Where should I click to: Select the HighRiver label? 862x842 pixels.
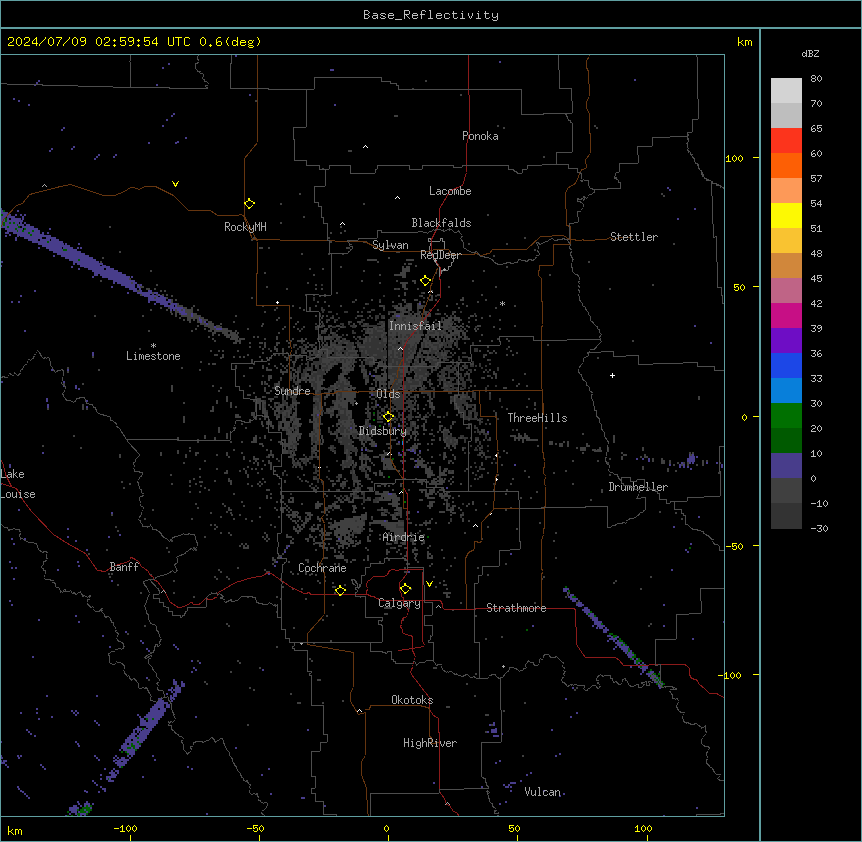[430, 743]
